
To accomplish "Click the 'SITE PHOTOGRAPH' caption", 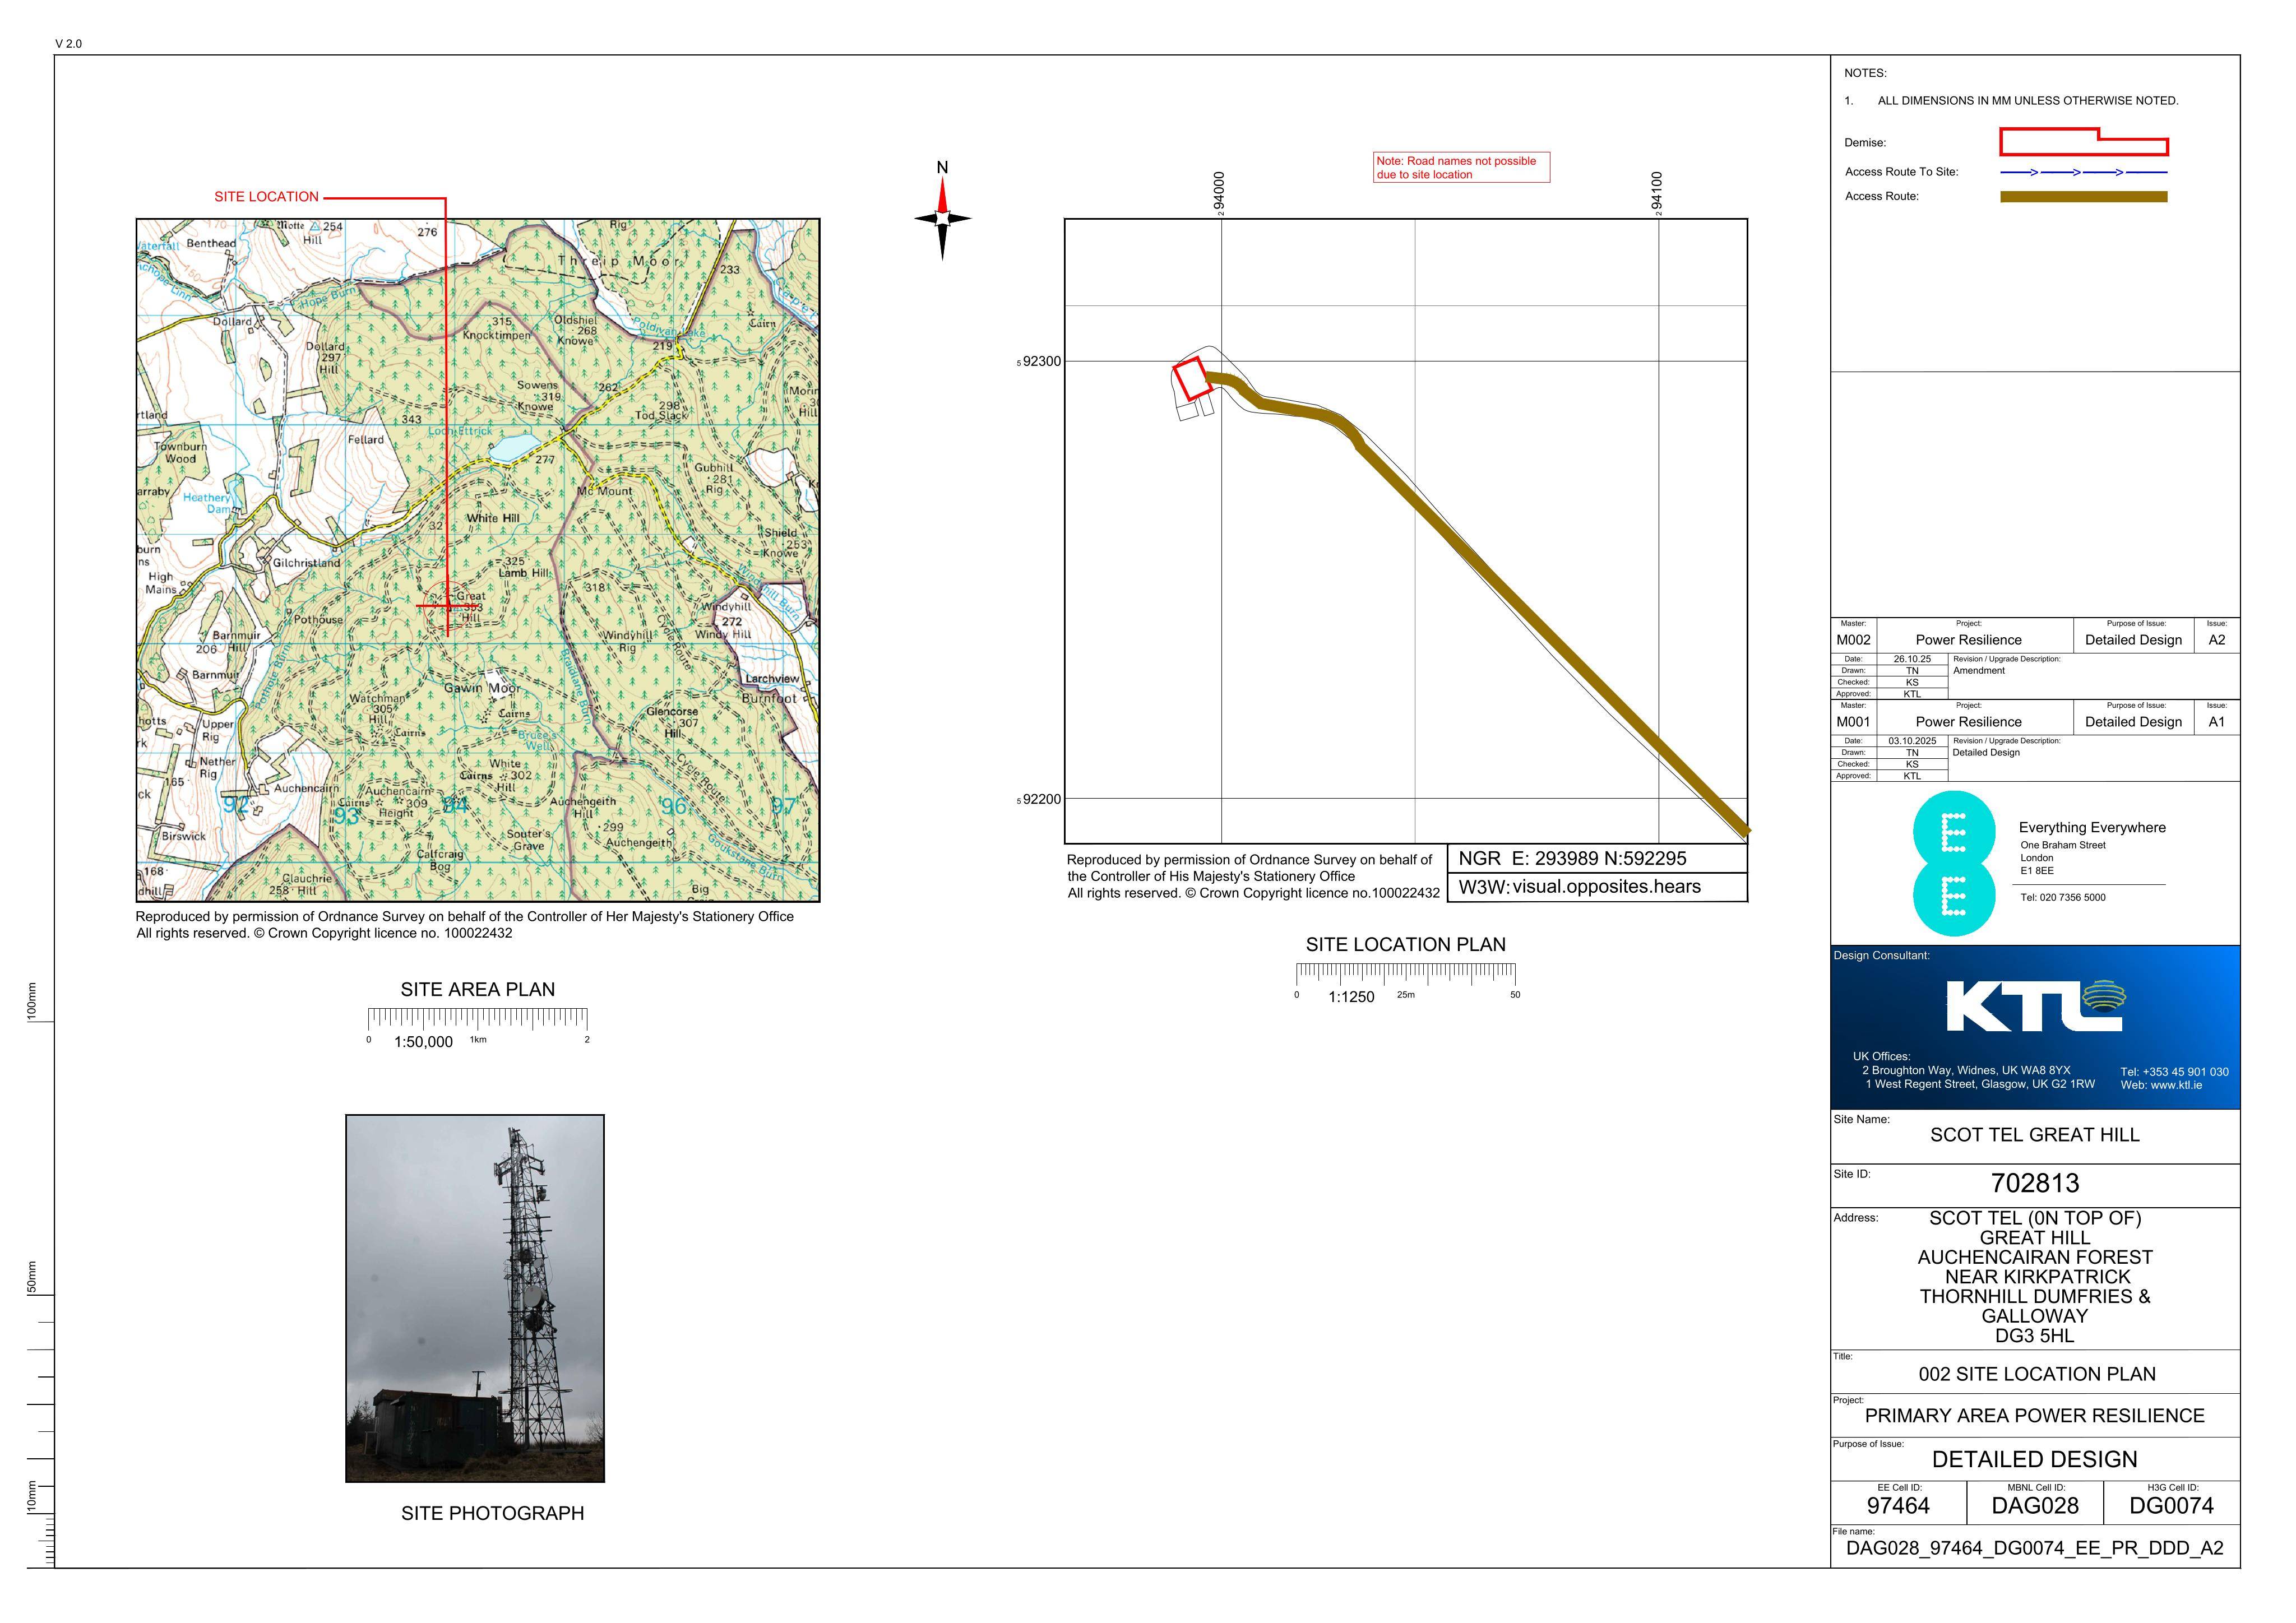I will tap(492, 1513).
